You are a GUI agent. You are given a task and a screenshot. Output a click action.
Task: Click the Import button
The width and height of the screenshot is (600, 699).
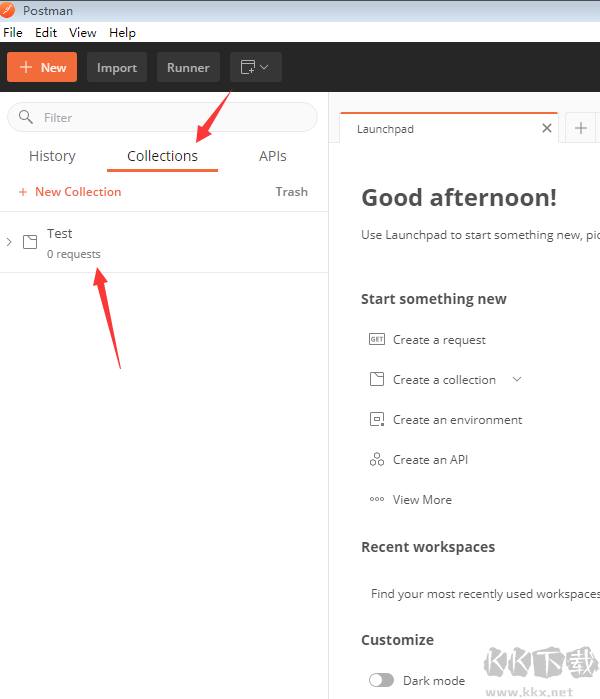(117, 68)
